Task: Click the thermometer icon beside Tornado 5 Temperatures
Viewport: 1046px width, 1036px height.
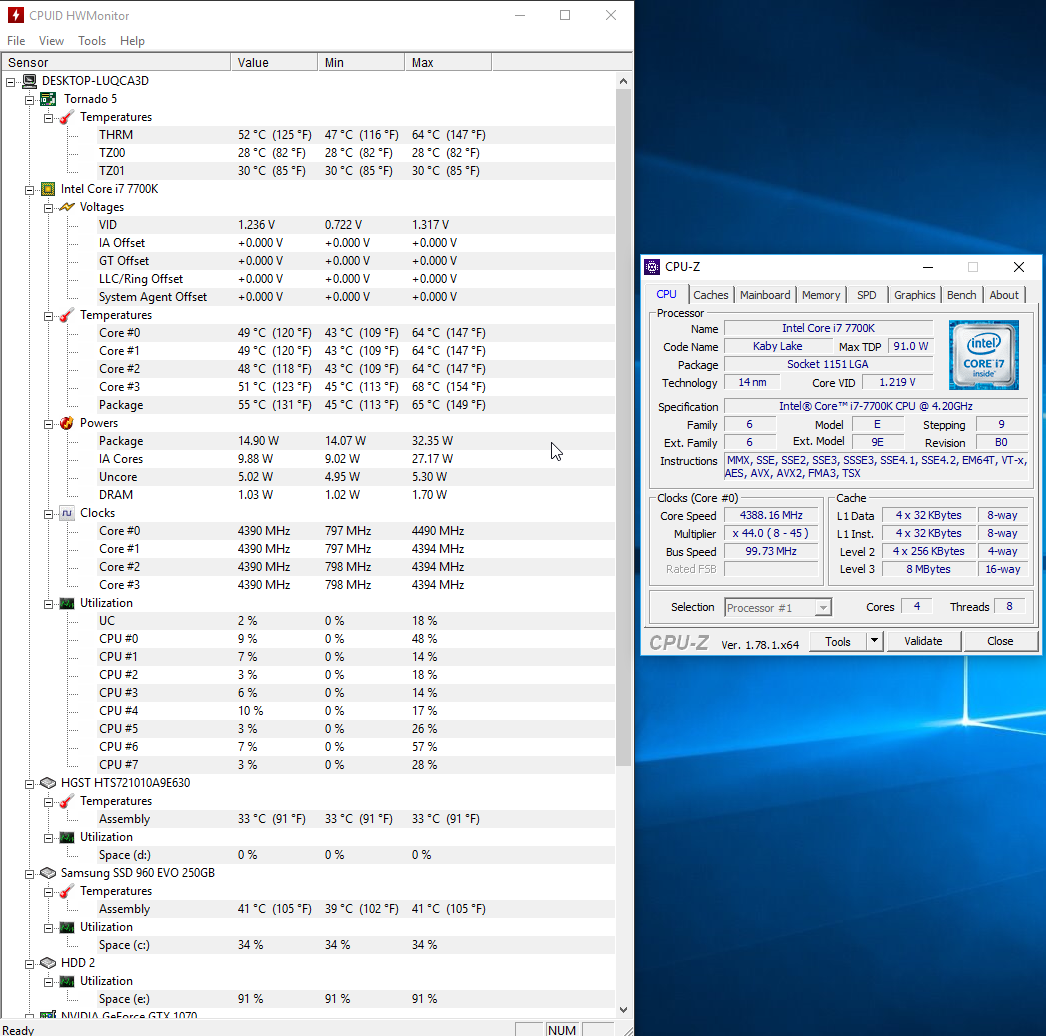Action: pyautogui.click(x=67, y=117)
